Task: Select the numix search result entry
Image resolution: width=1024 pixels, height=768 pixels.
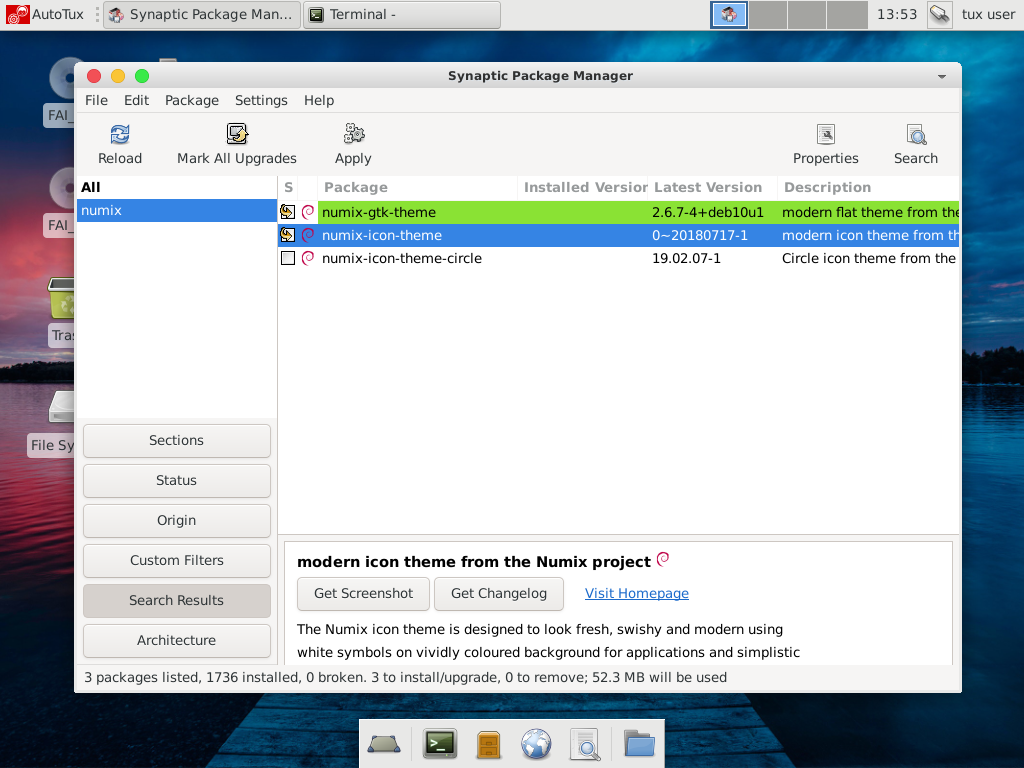Action: (177, 210)
